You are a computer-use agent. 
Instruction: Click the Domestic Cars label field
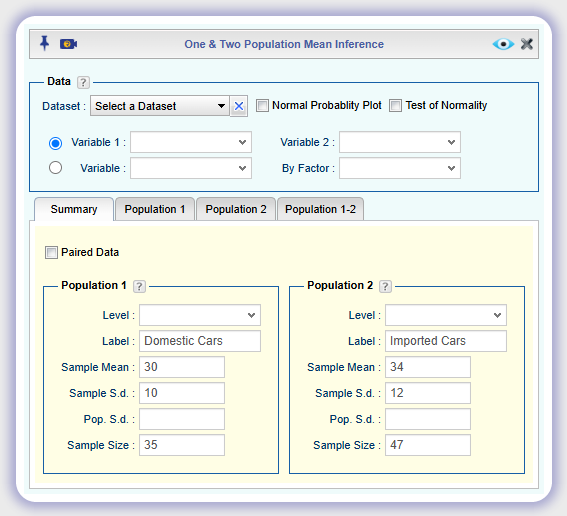(x=200, y=341)
